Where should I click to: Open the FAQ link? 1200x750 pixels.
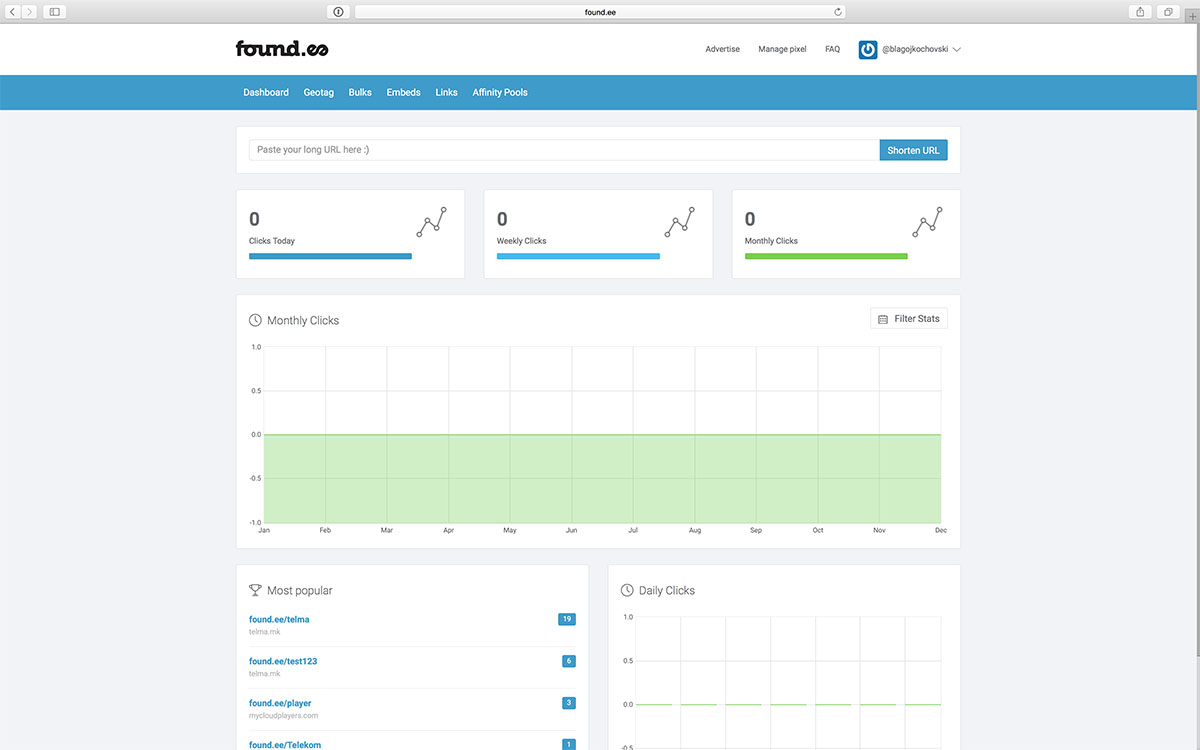pyautogui.click(x=832, y=49)
